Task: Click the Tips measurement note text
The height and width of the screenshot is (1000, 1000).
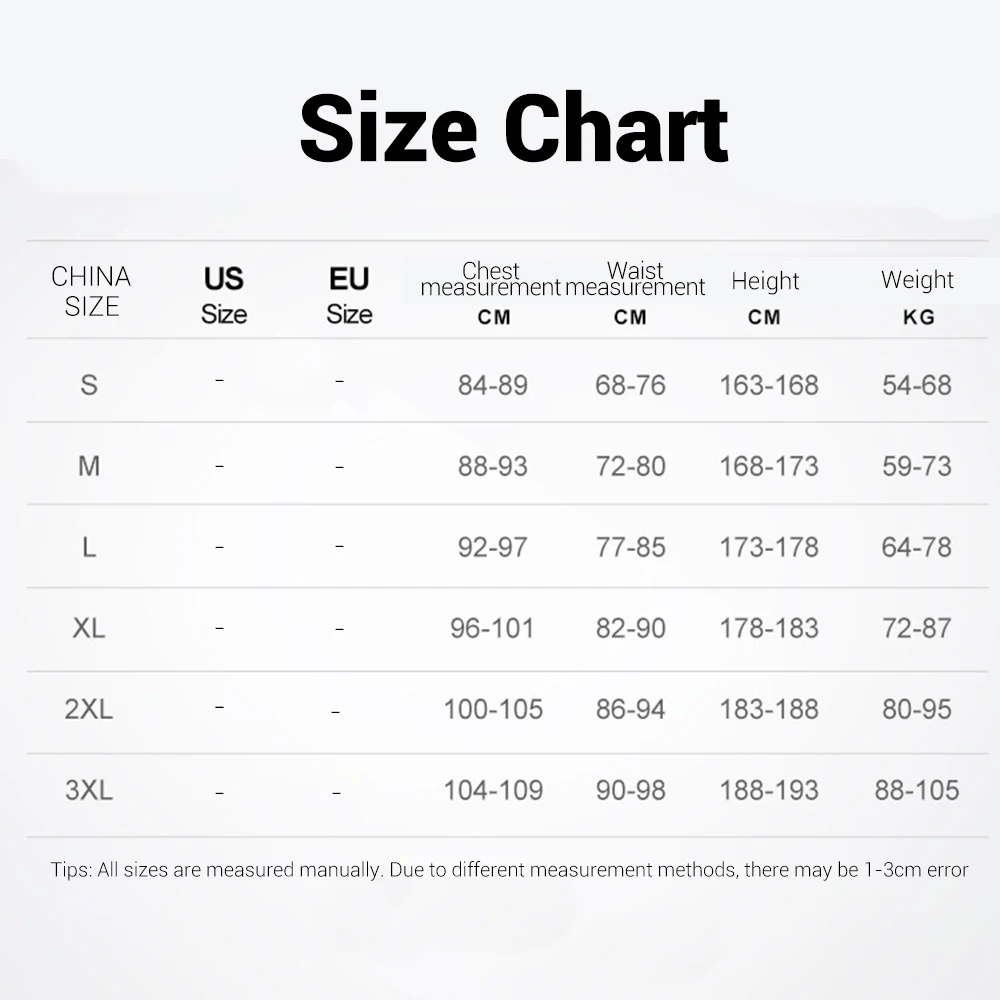Action: [x=509, y=869]
